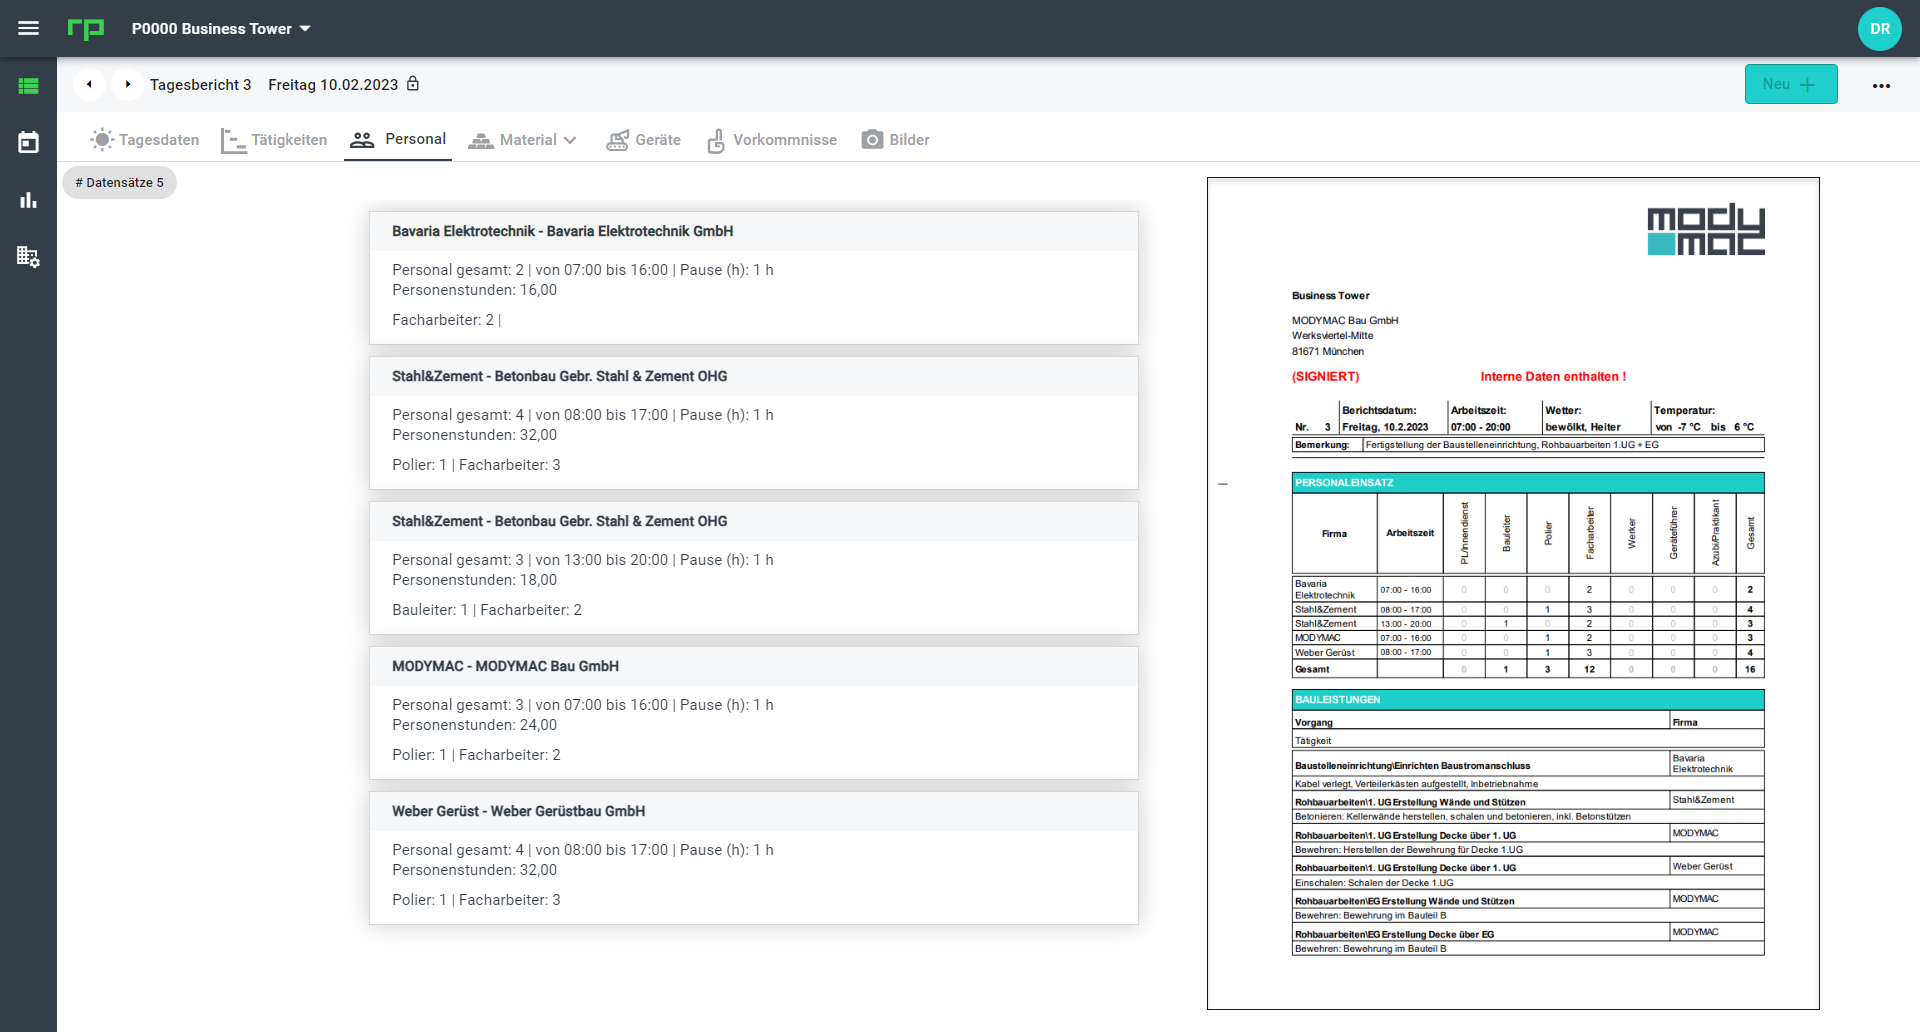The height and width of the screenshot is (1032, 1920).
Task: Click the Neu button
Action: [1790, 84]
